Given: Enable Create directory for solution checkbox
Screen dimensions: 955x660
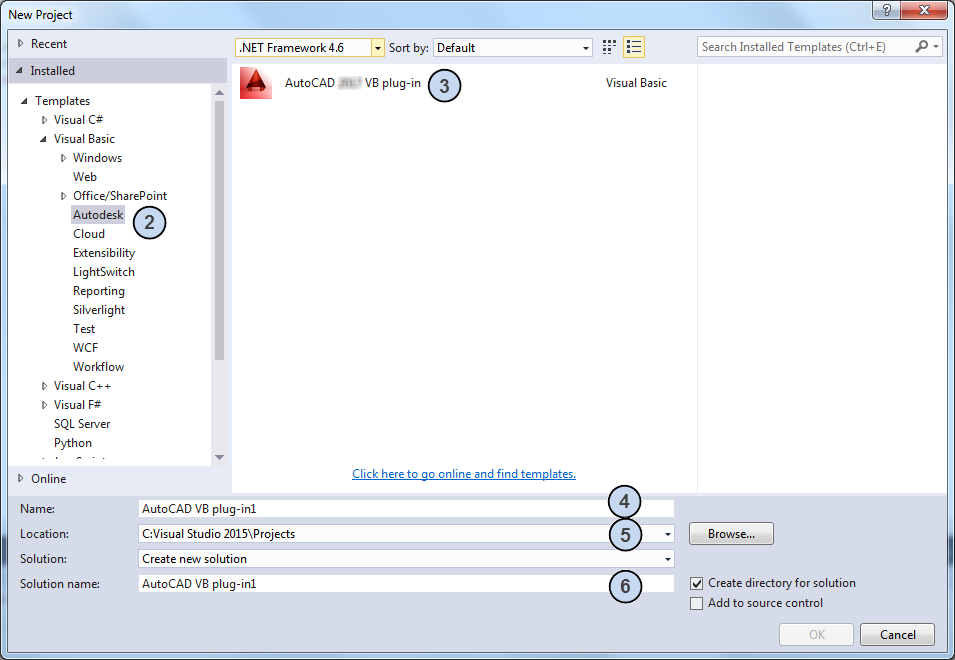Looking at the screenshot, I should pyautogui.click(x=697, y=583).
